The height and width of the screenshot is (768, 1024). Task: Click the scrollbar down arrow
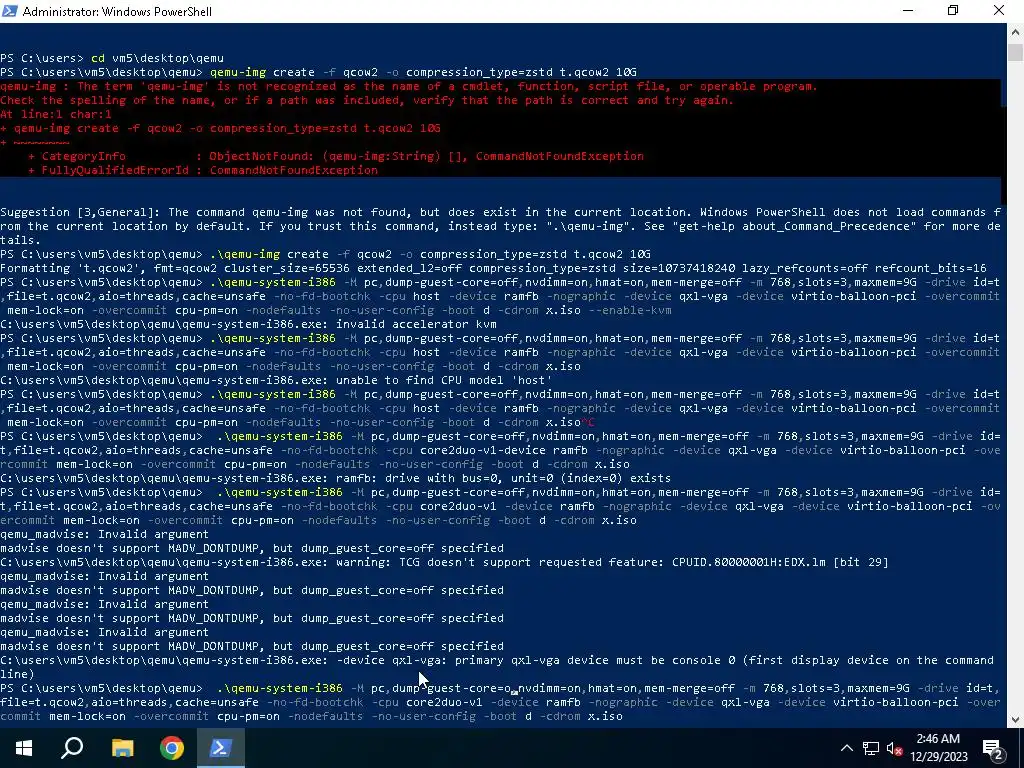tap(1016, 720)
